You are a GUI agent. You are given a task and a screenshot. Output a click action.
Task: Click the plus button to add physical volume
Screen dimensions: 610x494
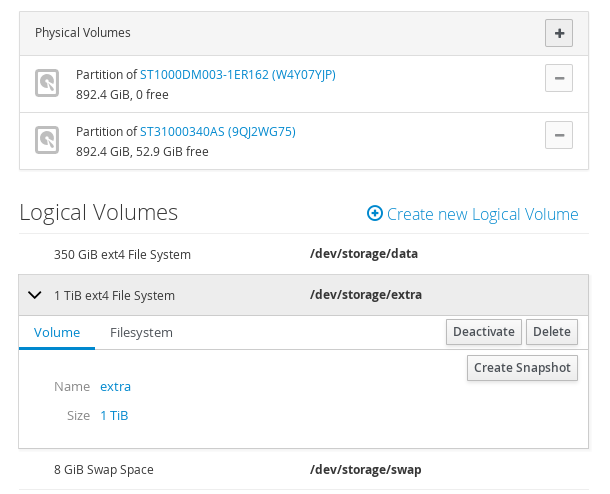[559, 33]
